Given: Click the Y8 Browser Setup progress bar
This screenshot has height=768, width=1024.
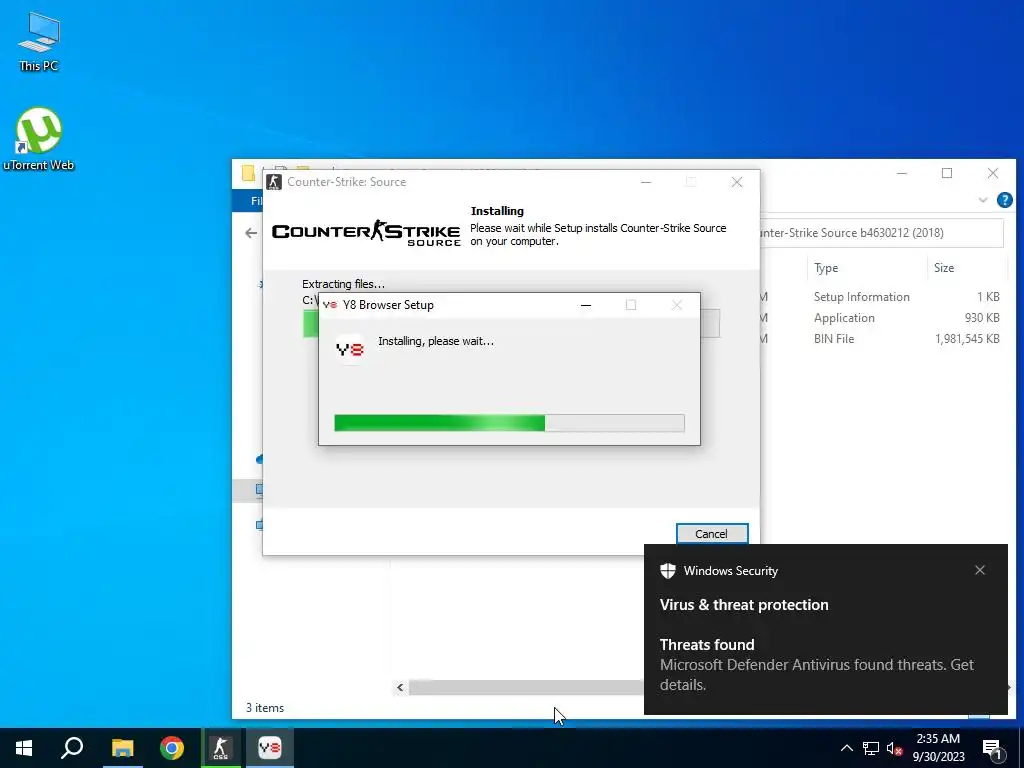Looking at the screenshot, I should pyautogui.click(x=509, y=423).
